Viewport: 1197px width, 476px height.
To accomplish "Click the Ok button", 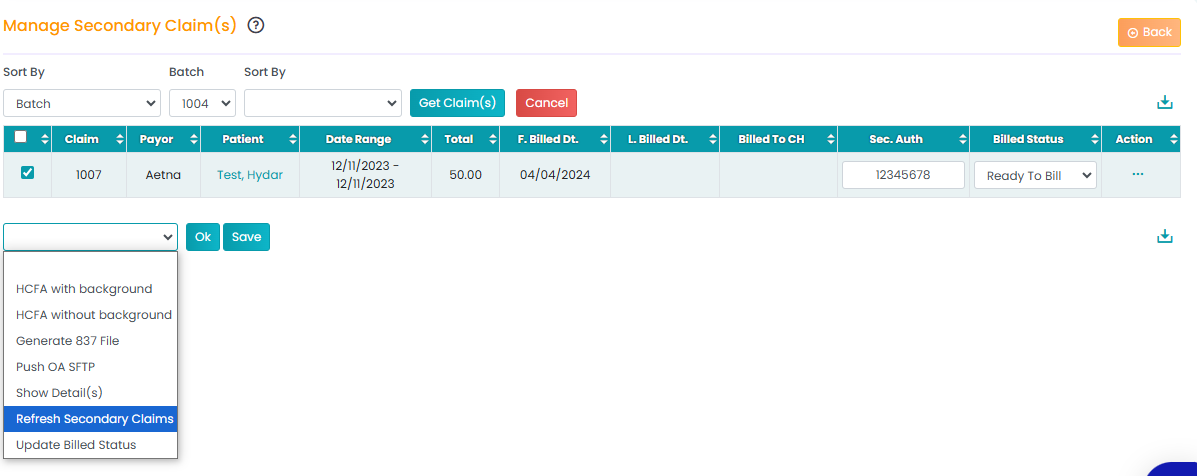I will [203, 237].
